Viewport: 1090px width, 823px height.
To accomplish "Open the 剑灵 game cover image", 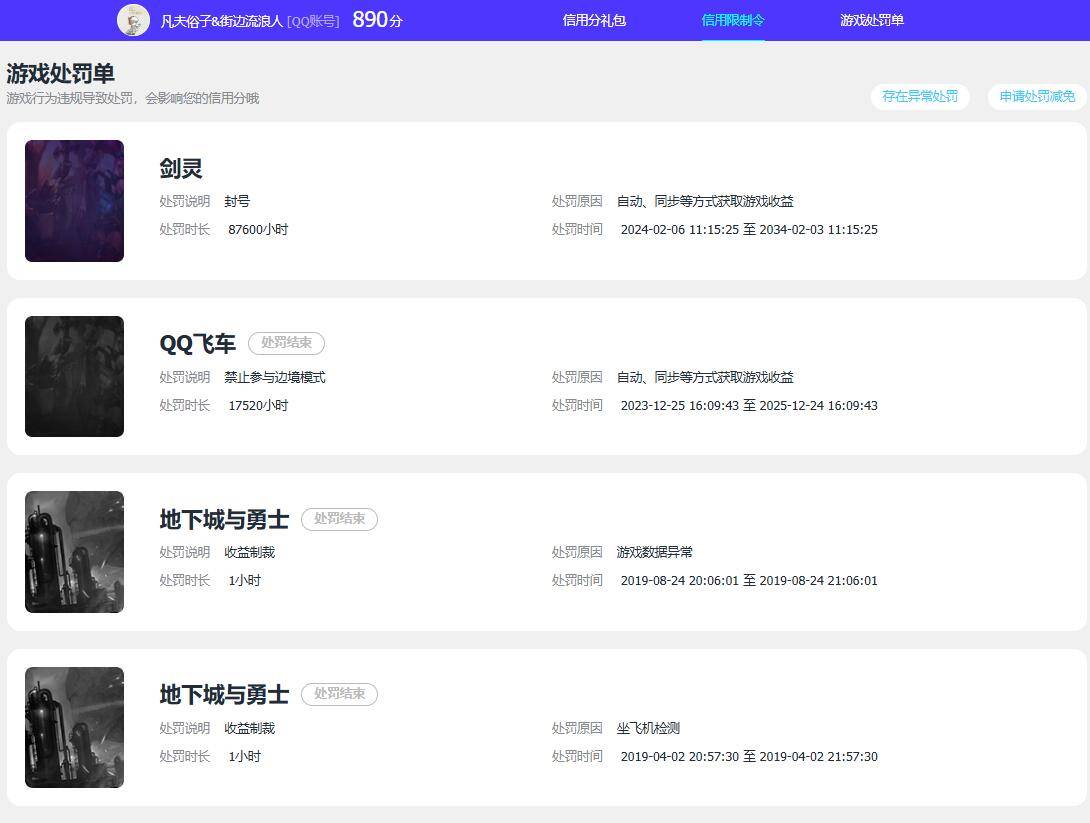I will pyautogui.click(x=74, y=200).
